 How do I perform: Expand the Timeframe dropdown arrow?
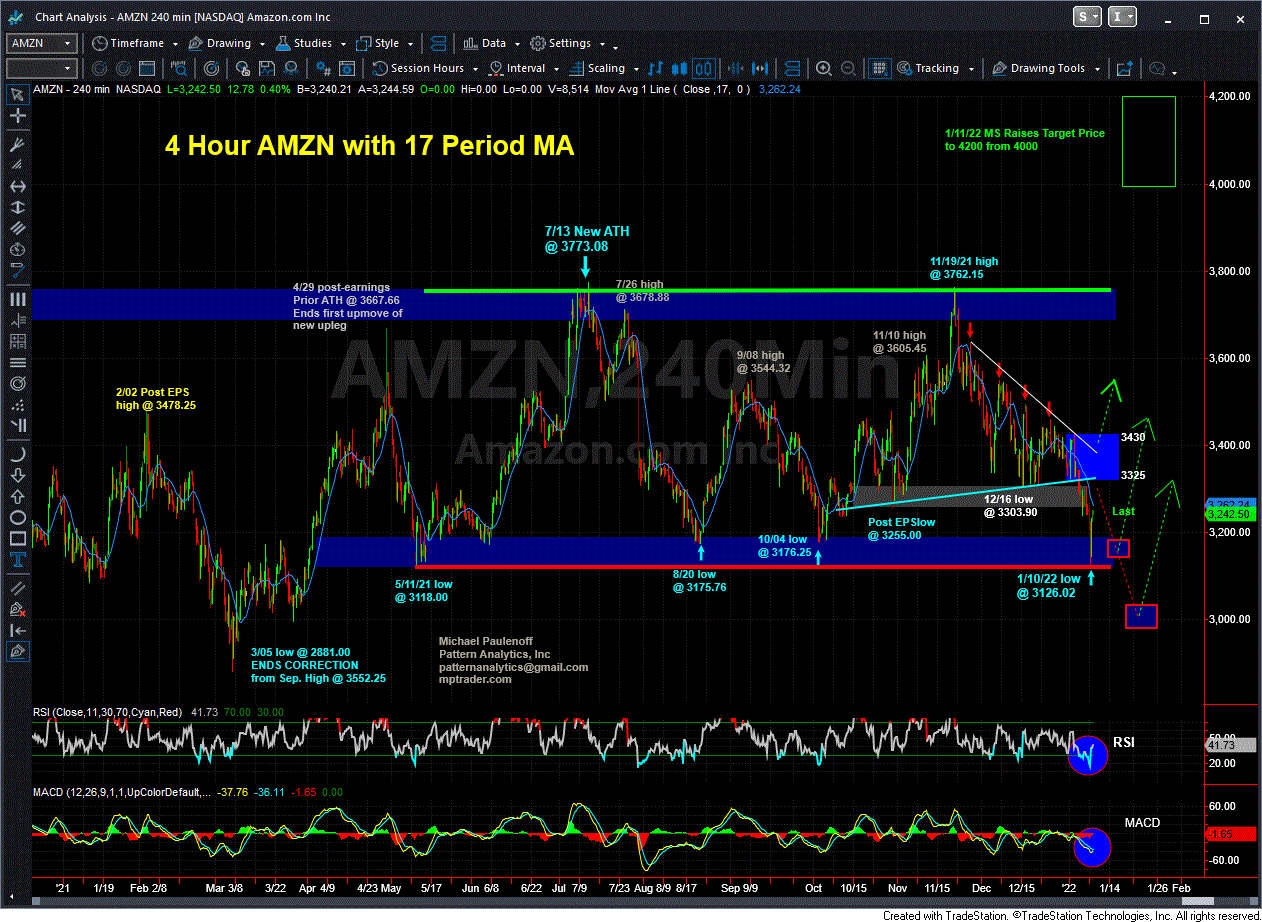tap(175, 44)
